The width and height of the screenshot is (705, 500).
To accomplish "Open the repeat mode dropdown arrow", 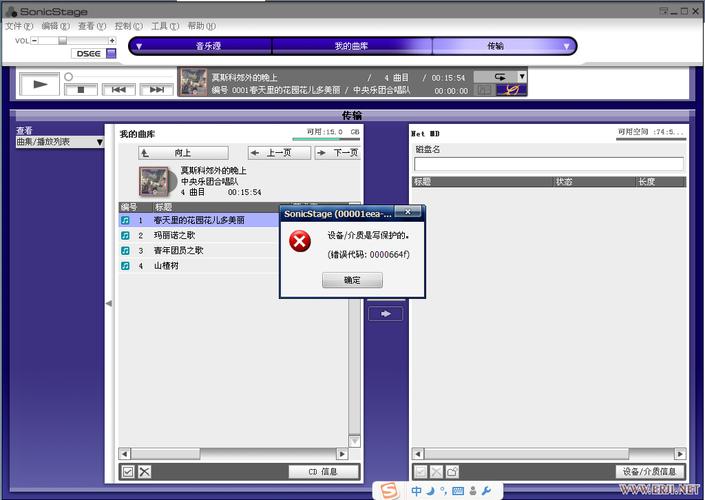I will (x=522, y=77).
